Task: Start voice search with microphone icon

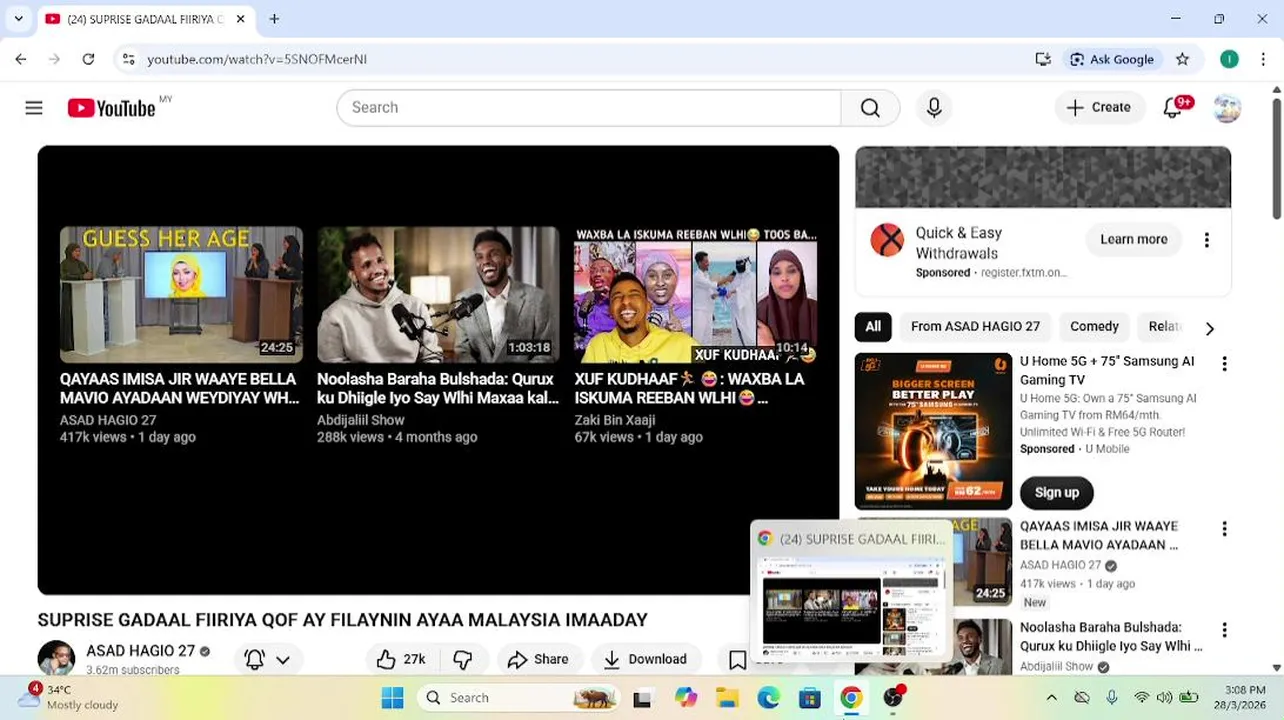Action: pos(934,108)
